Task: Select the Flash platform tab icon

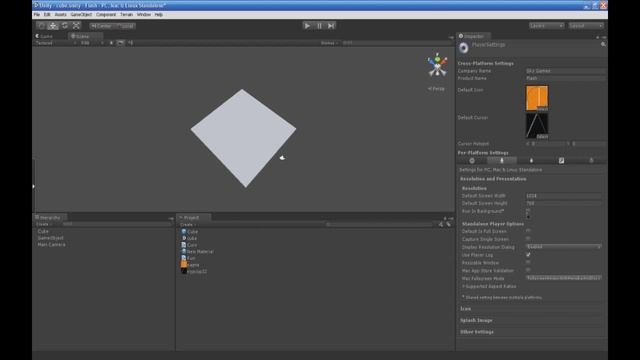Action: pyautogui.click(x=591, y=161)
